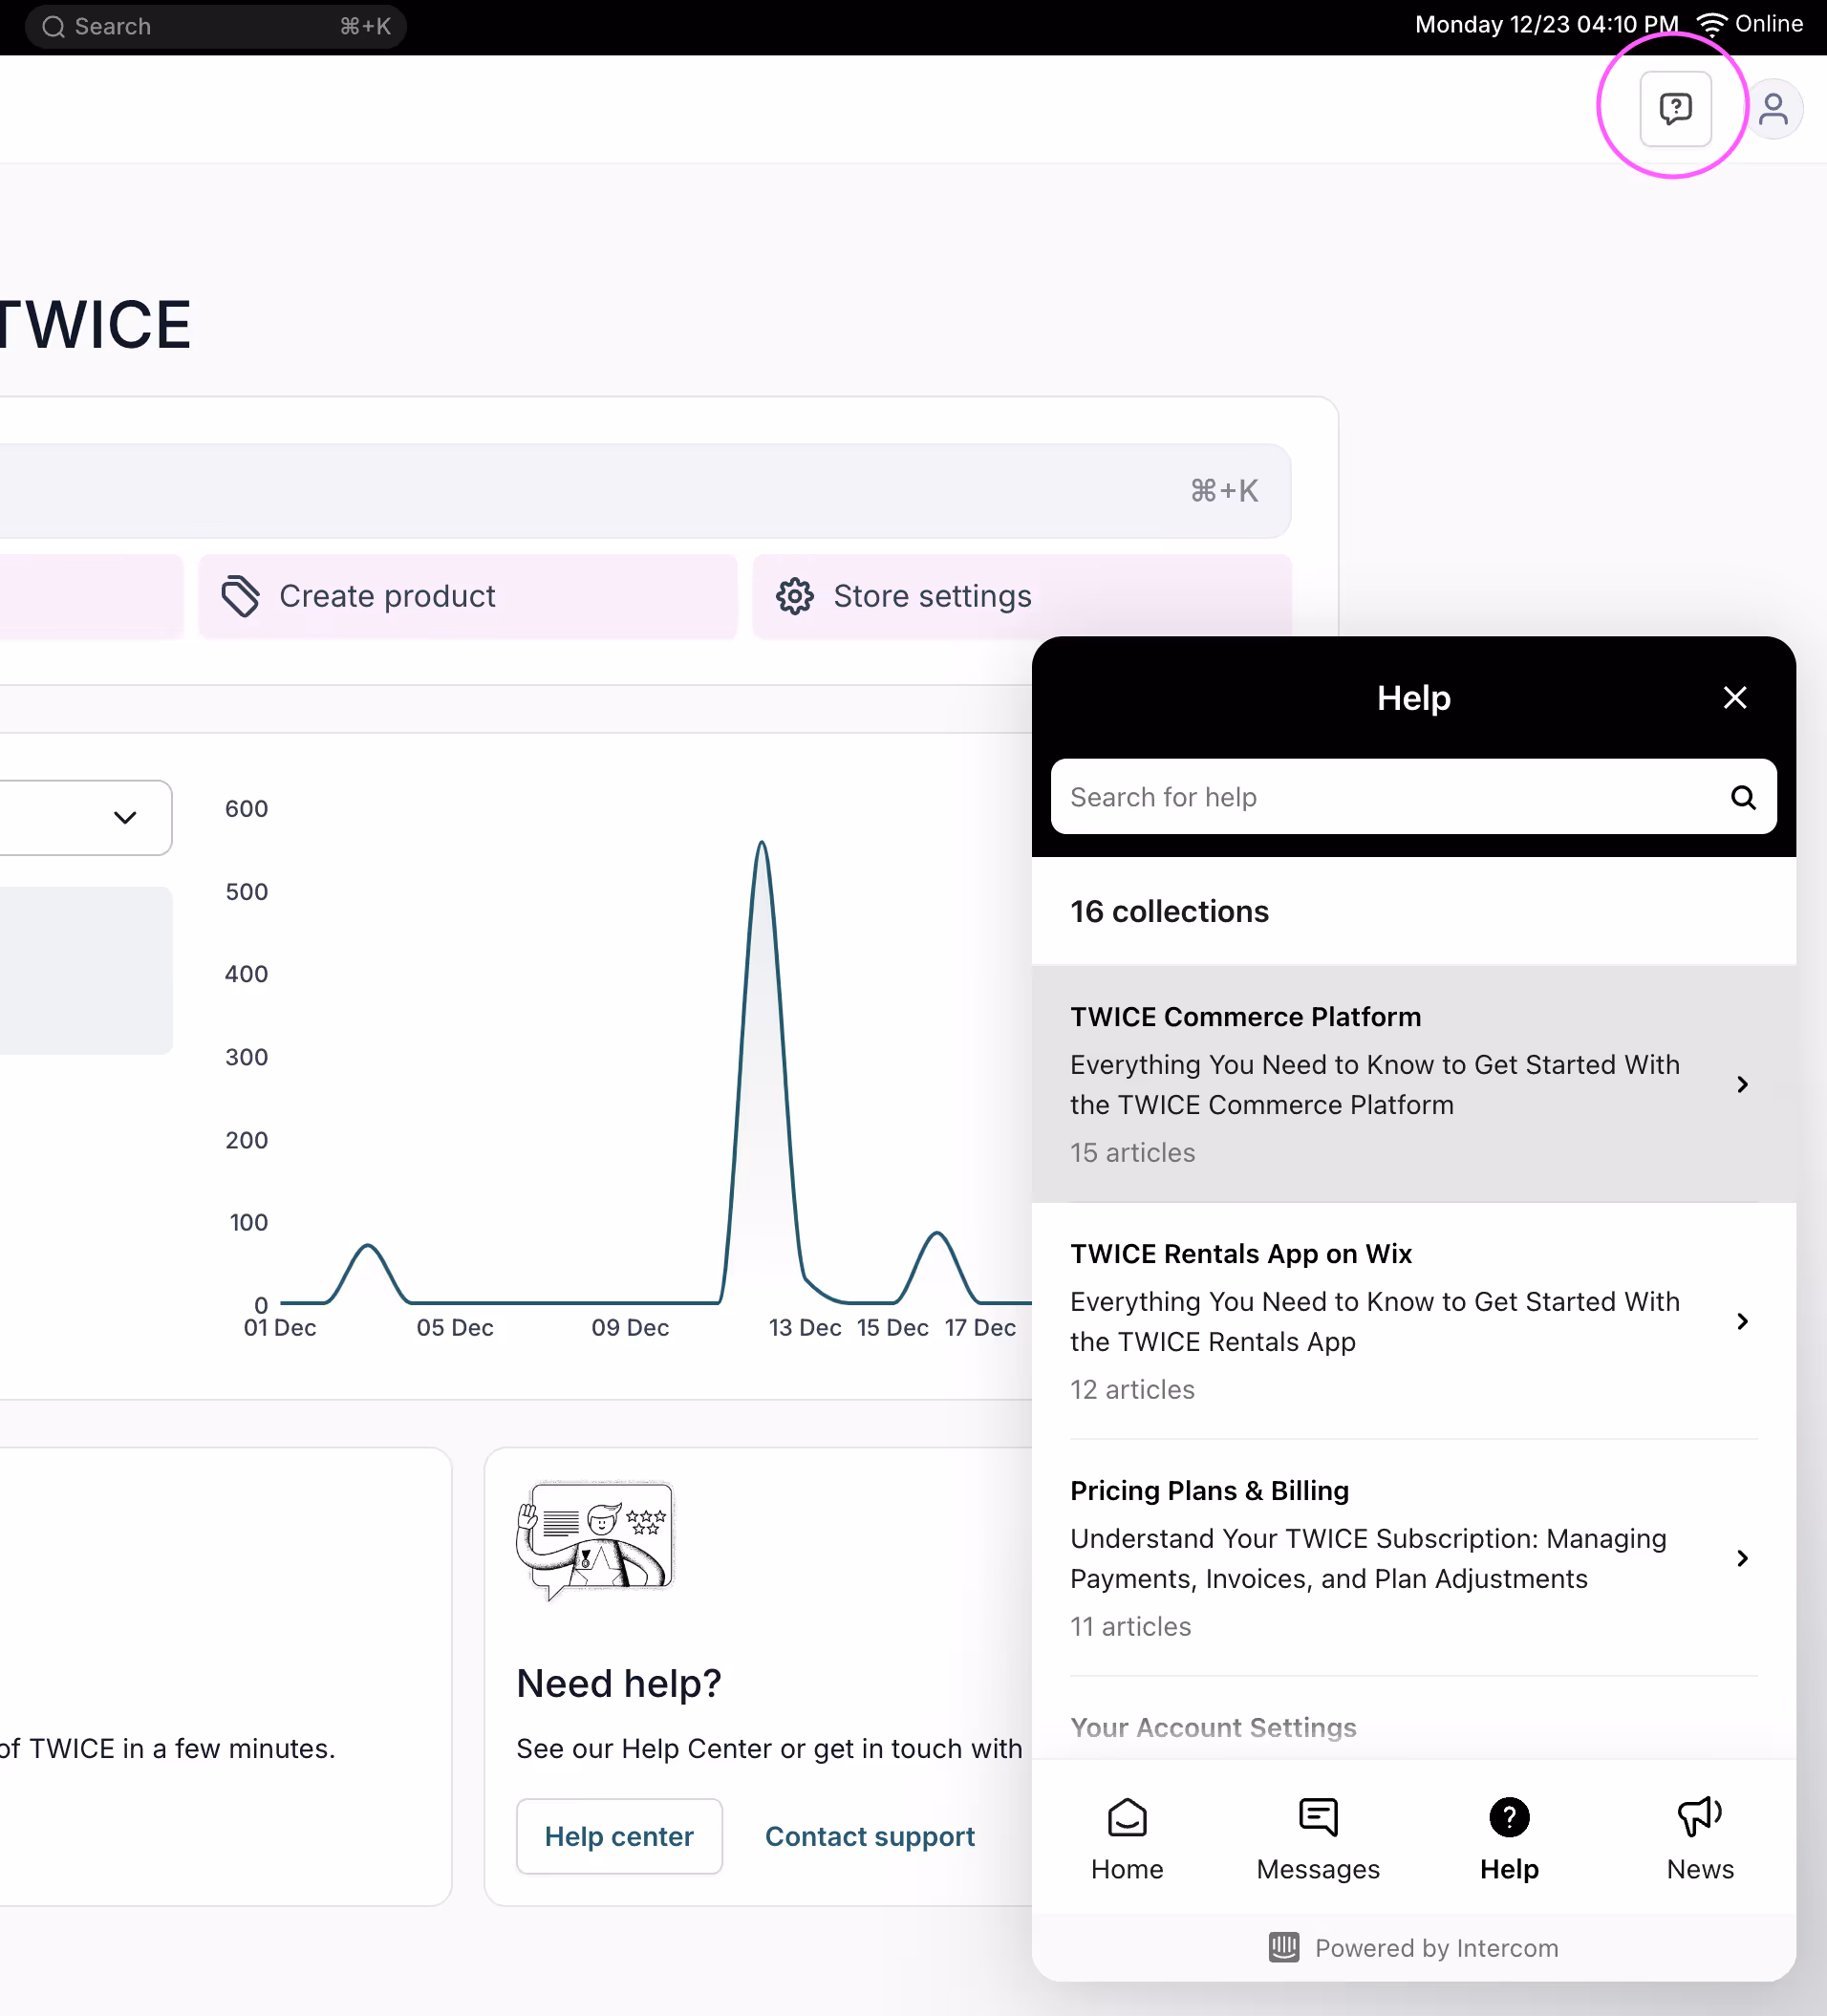
Task: Switch to the Messages tab
Action: (x=1318, y=1839)
